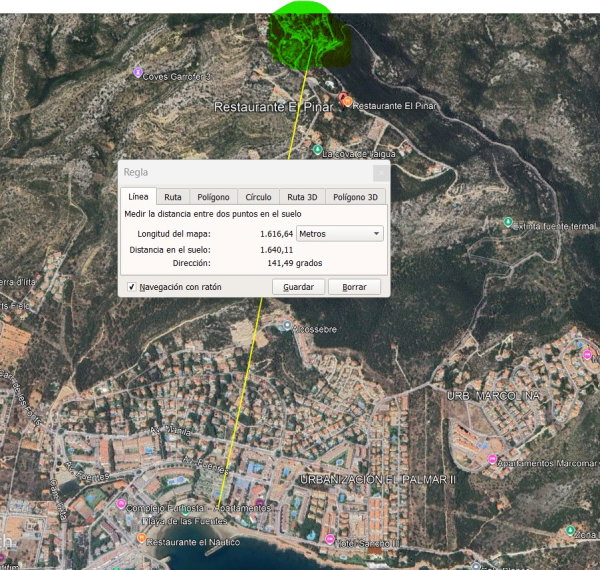Click the La cova de l'aigua marker

(317, 150)
